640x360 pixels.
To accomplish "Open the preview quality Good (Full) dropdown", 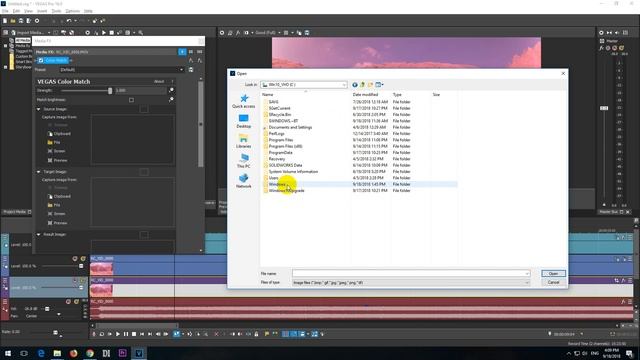I will pyautogui.click(x=267, y=33).
